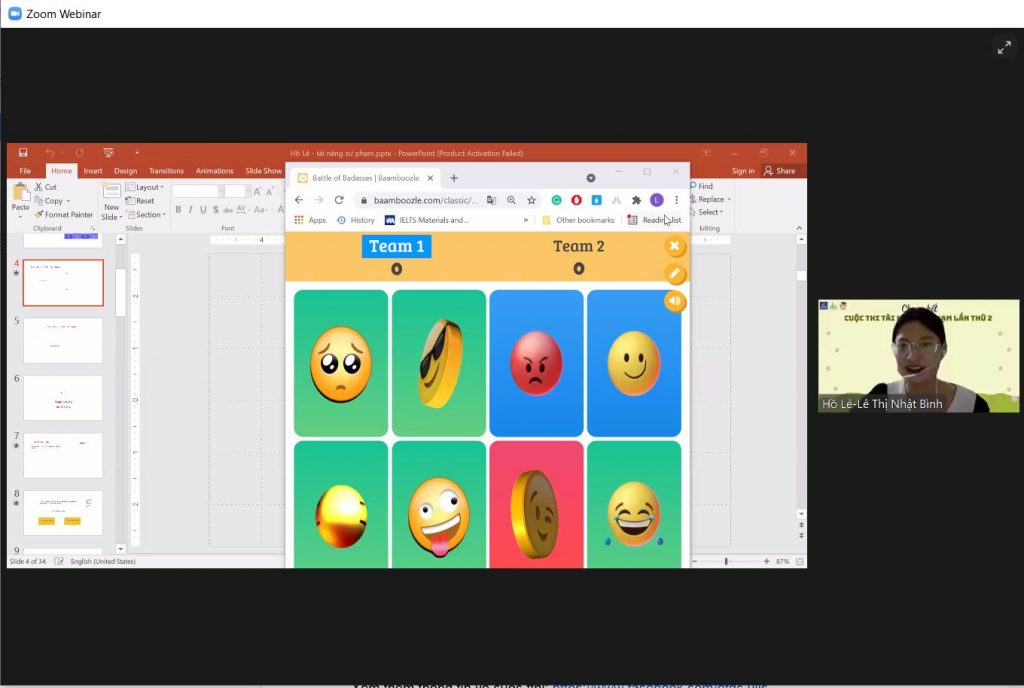Open the Other bookmarks folder
This screenshot has width=1024, height=688.
click(x=578, y=220)
